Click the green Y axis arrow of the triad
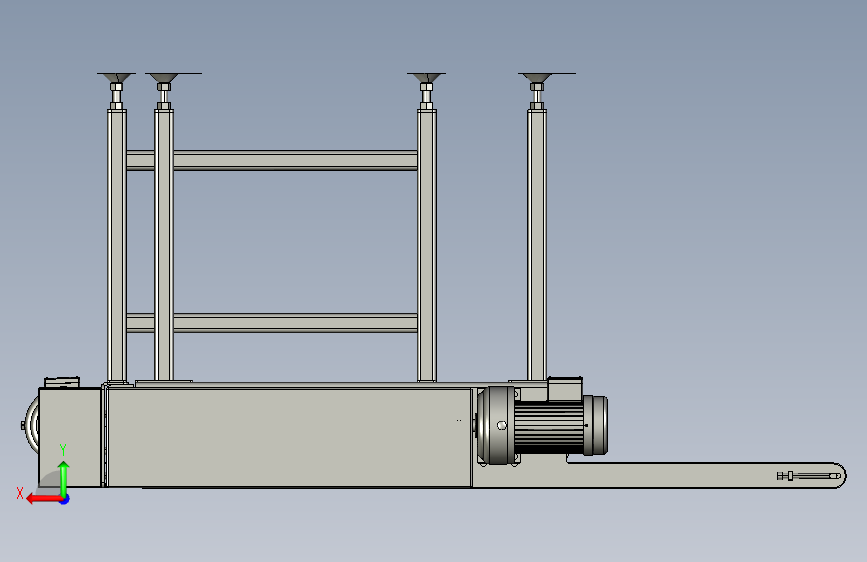The image size is (867, 562). click(x=64, y=478)
